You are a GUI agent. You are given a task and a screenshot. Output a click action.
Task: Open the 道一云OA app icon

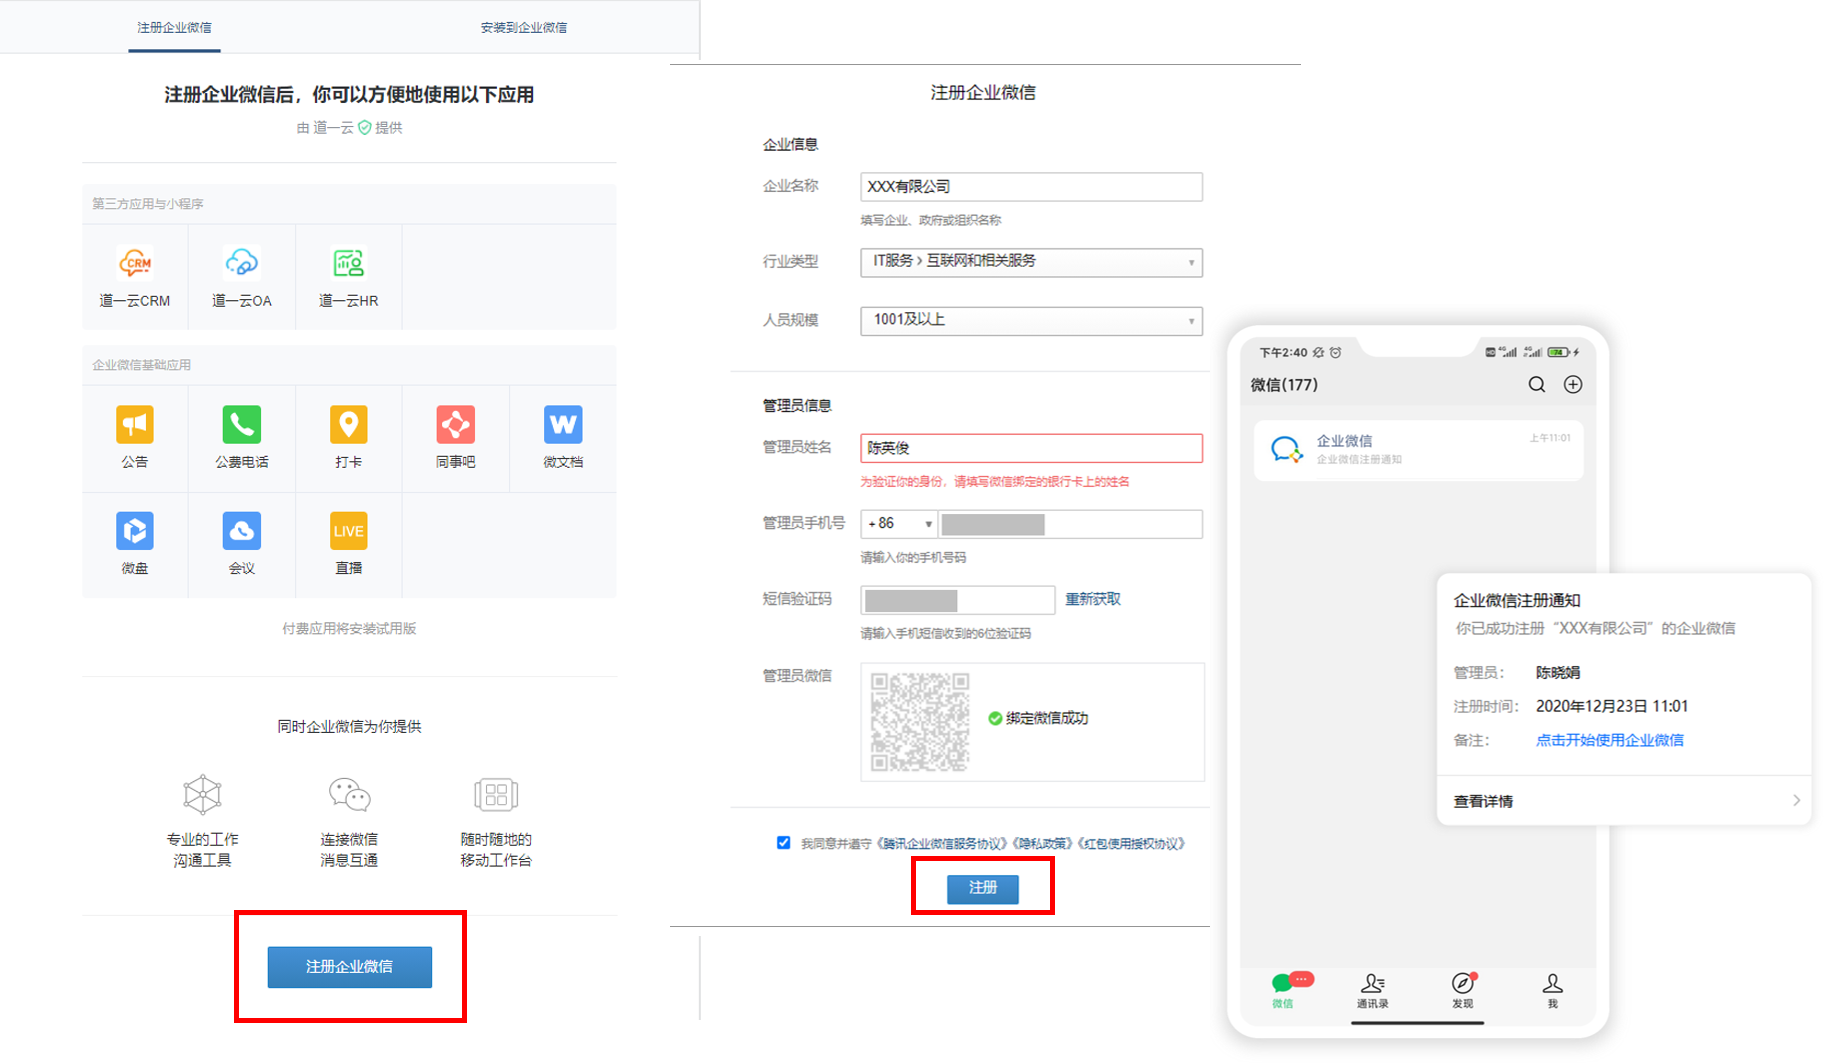(x=241, y=263)
